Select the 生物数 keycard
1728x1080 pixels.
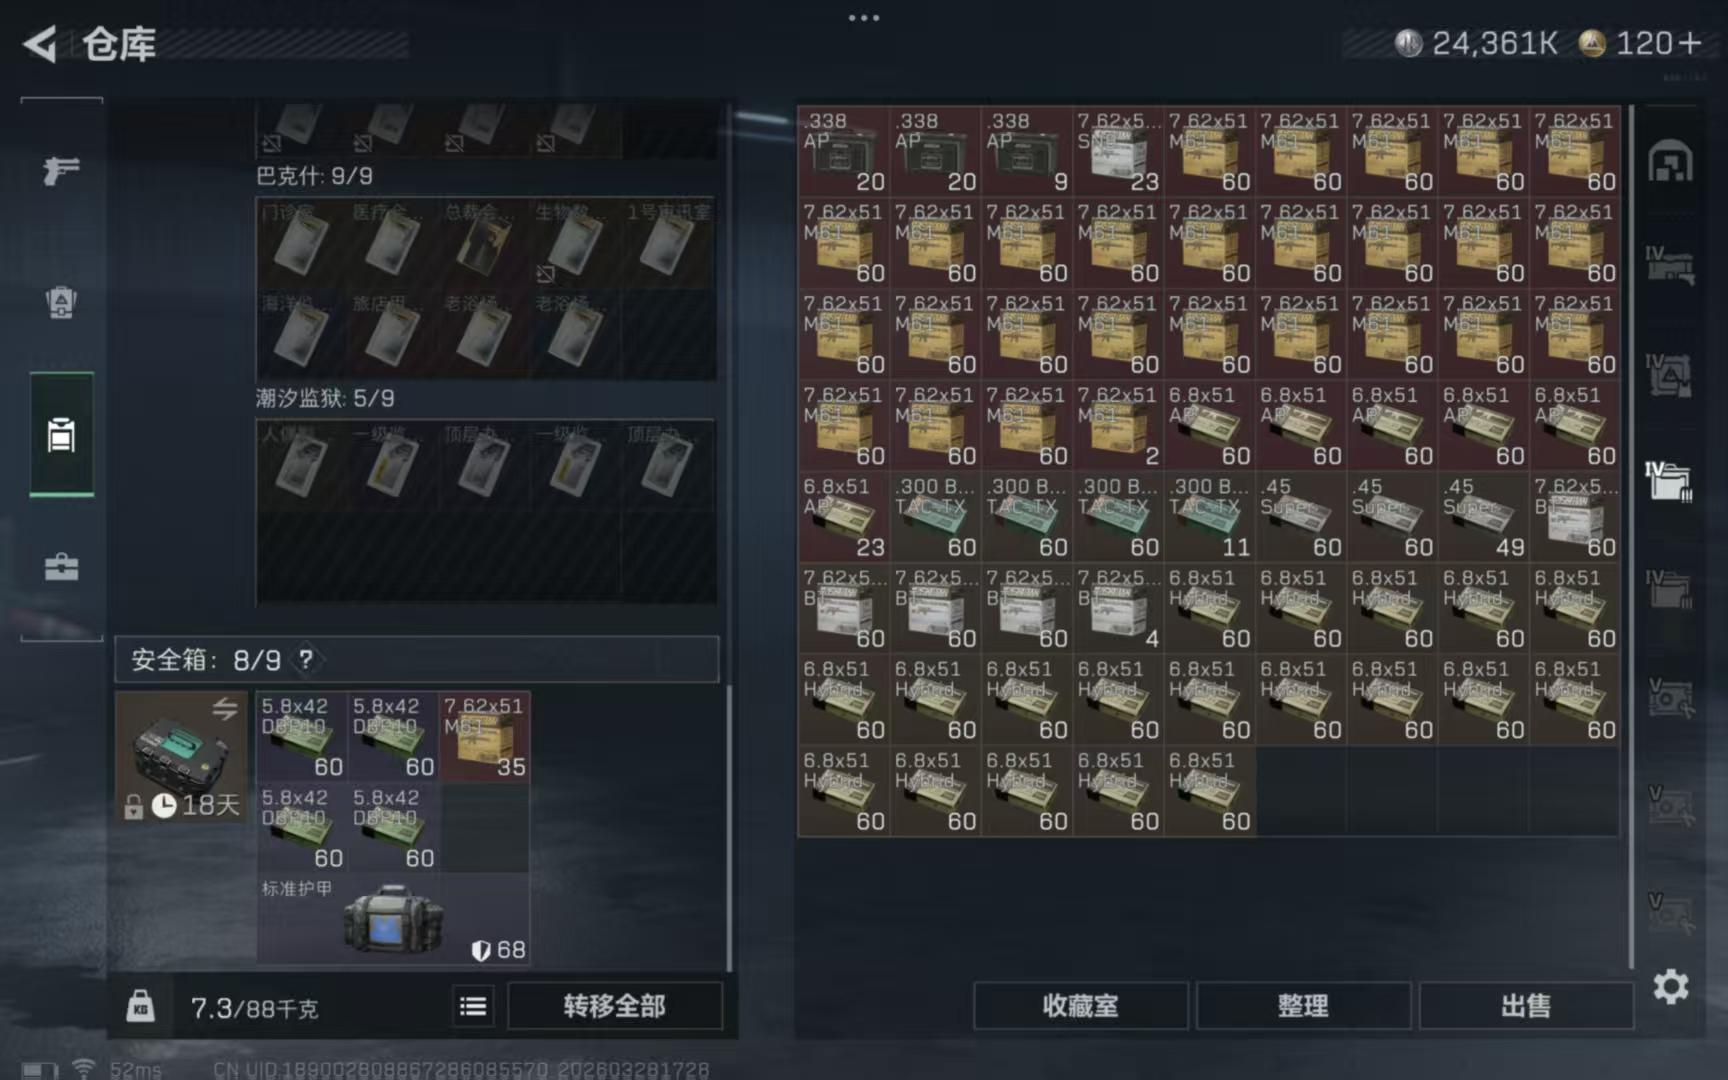(575, 243)
